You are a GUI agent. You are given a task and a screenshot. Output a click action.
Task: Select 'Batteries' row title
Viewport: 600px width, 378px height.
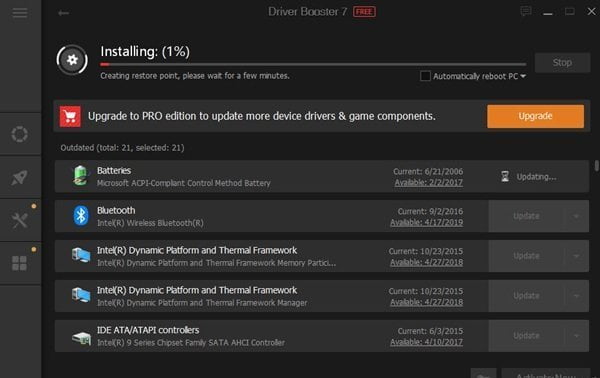[x=114, y=171]
